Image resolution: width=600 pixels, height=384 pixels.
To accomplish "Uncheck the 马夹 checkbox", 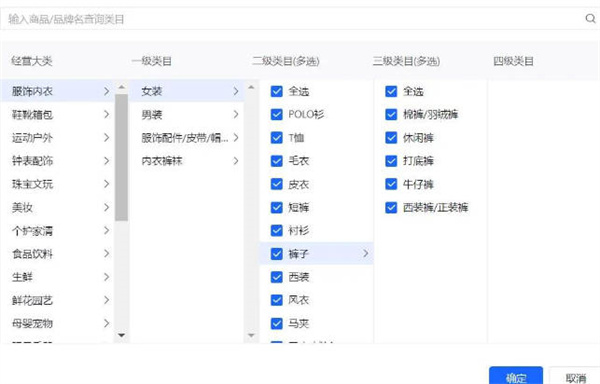I will [276, 324].
